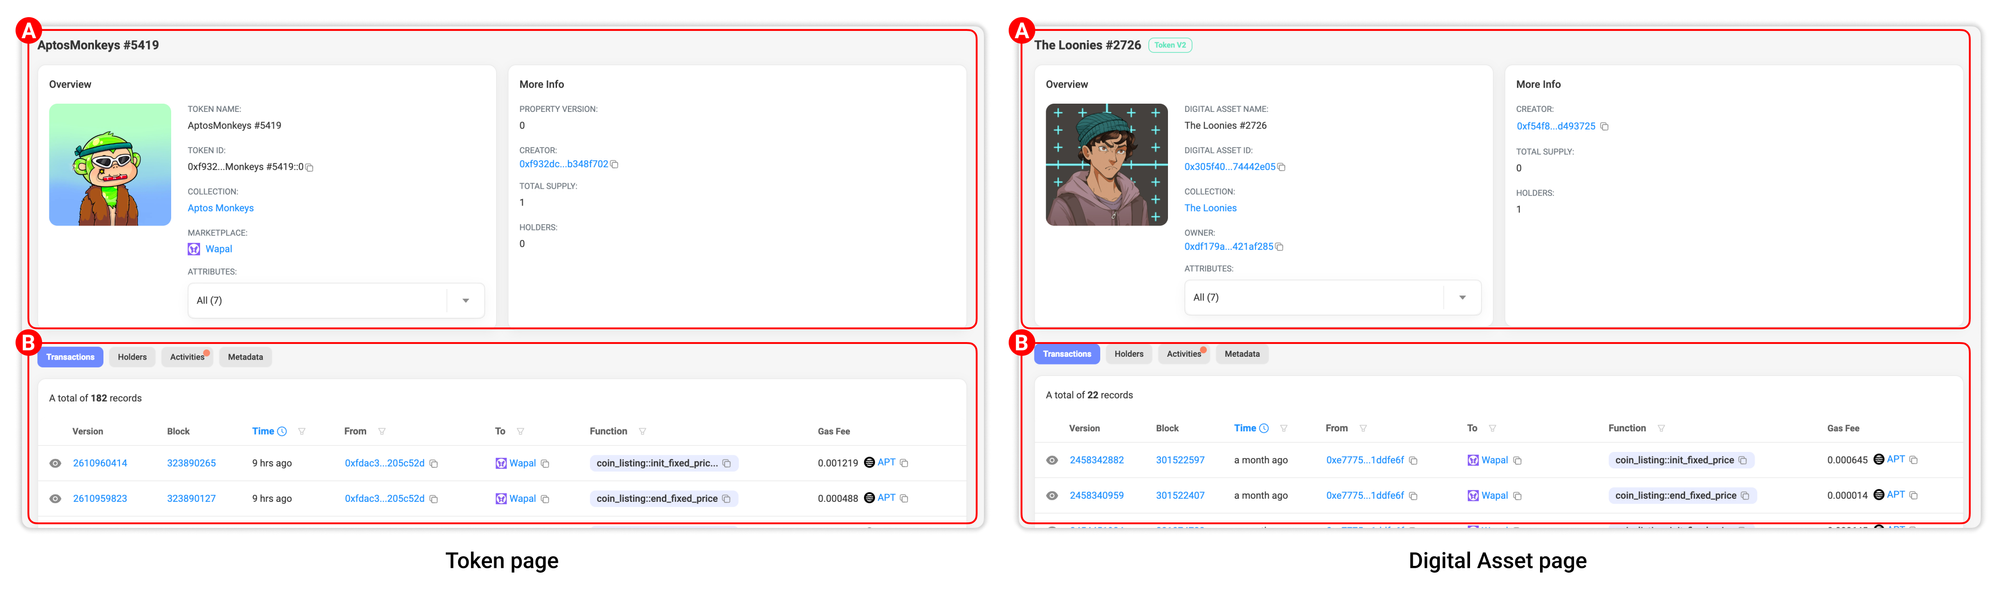
Task: Toggle the eye icon for version 2610960414
Action: coord(55,463)
